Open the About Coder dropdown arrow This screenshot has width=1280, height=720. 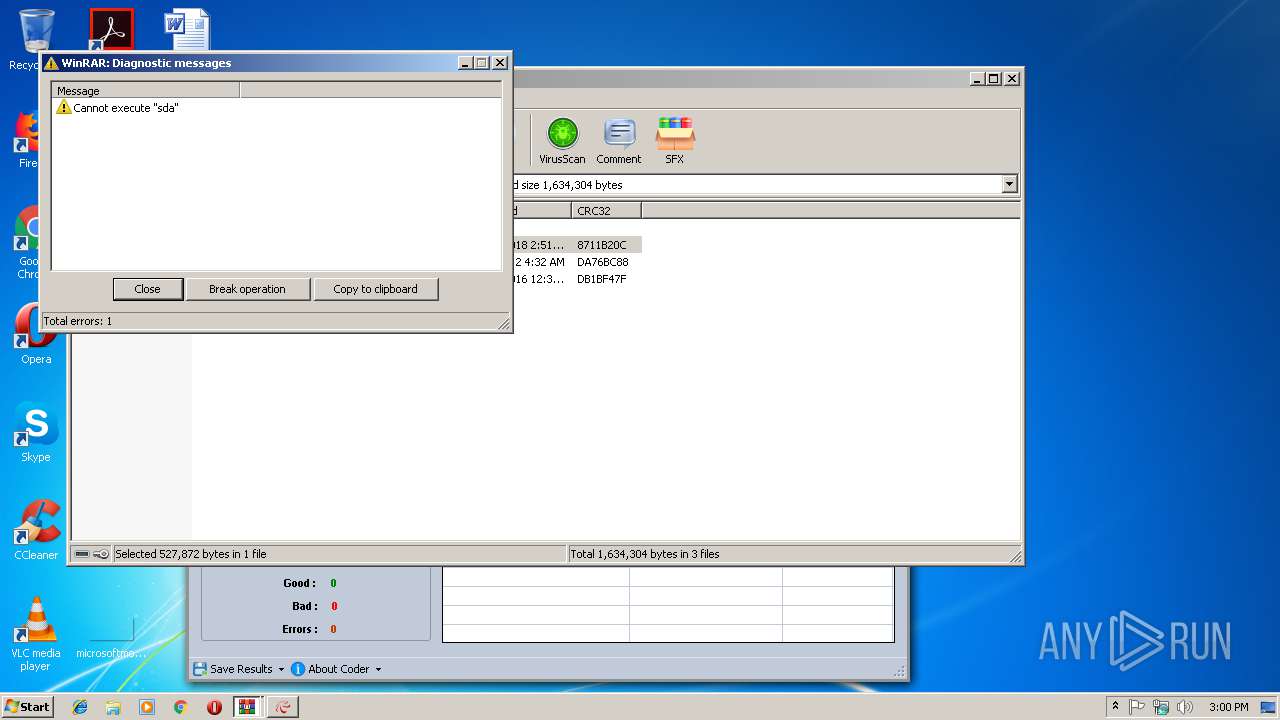(x=378, y=669)
